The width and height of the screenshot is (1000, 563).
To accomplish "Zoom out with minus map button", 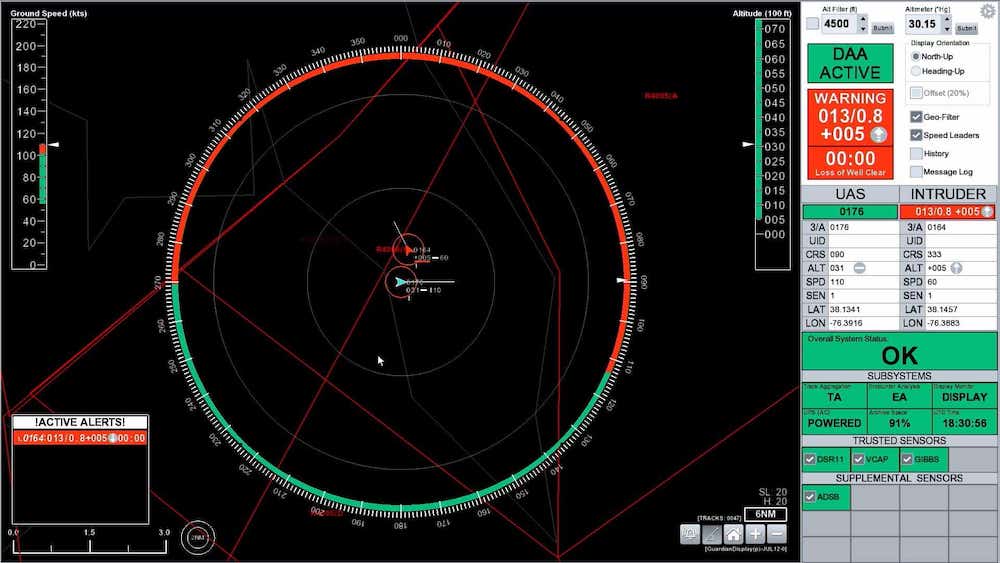I will [777, 534].
